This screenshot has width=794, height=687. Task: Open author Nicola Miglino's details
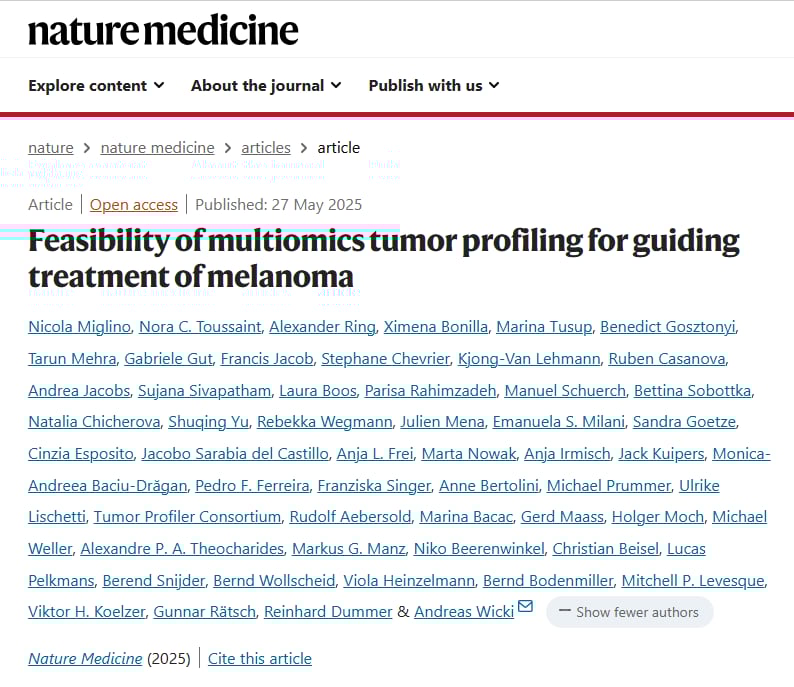point(81,326)
